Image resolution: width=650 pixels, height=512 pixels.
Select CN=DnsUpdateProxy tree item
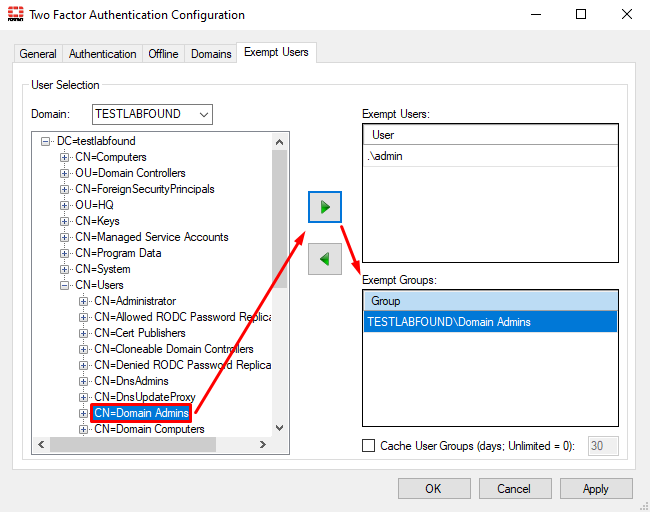145,397
